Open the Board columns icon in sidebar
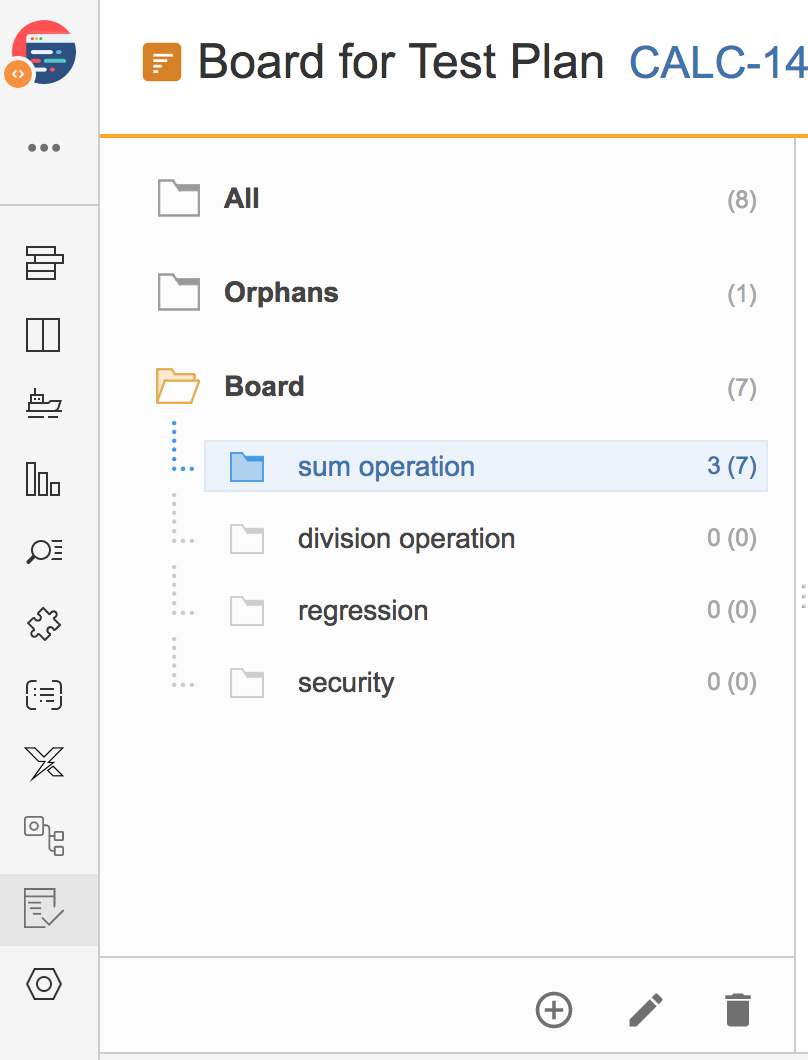Viewport: 808px width, 1060px height. click(x=43, y=335)
